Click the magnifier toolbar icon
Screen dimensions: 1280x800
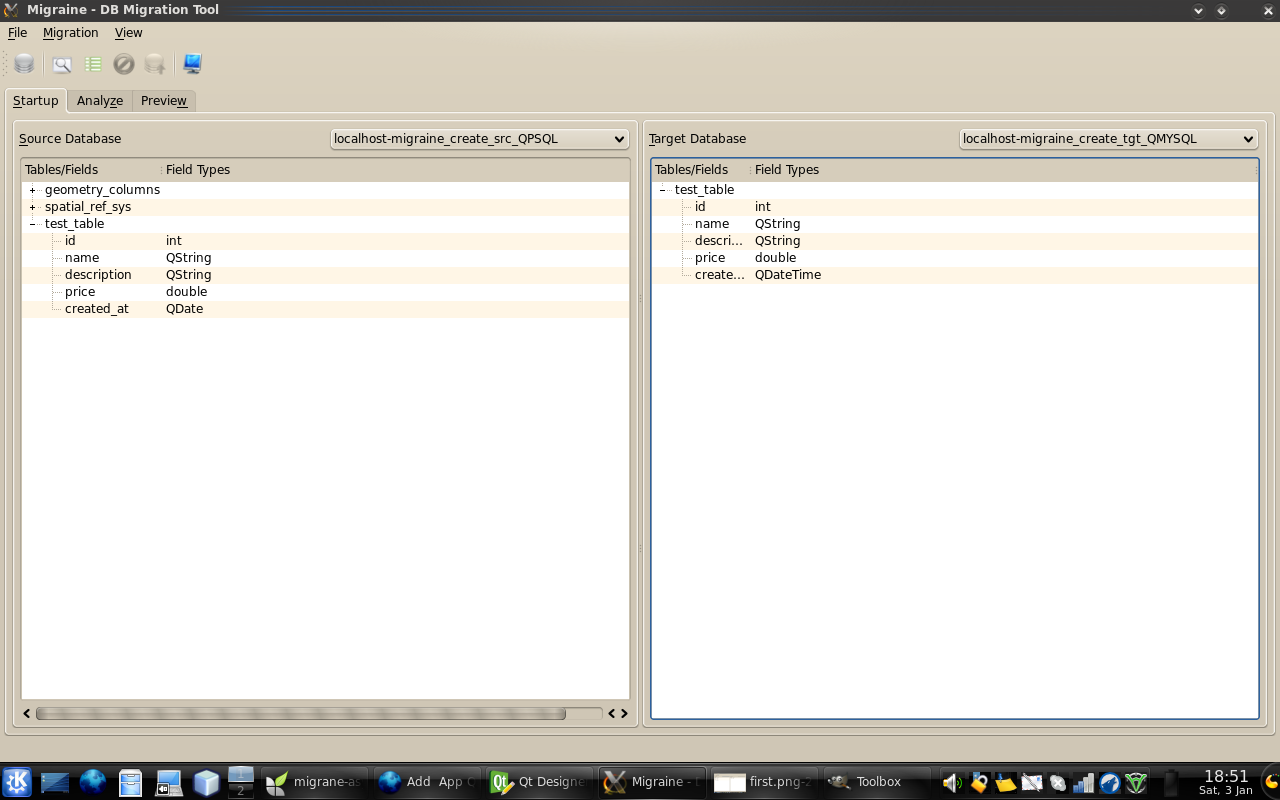click(62, 65)
